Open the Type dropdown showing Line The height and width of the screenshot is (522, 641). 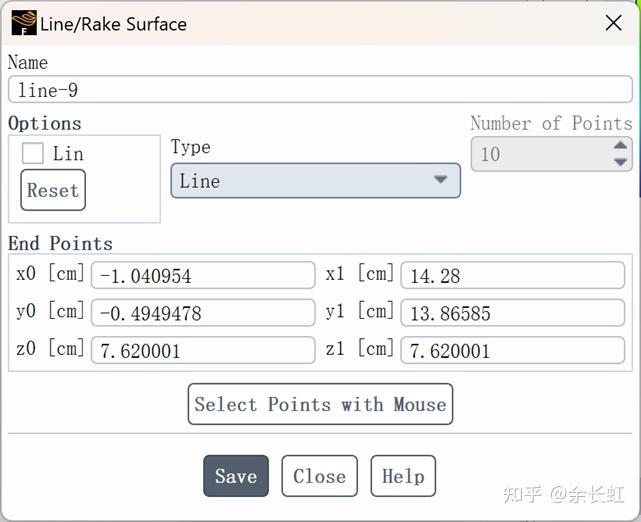315,181
